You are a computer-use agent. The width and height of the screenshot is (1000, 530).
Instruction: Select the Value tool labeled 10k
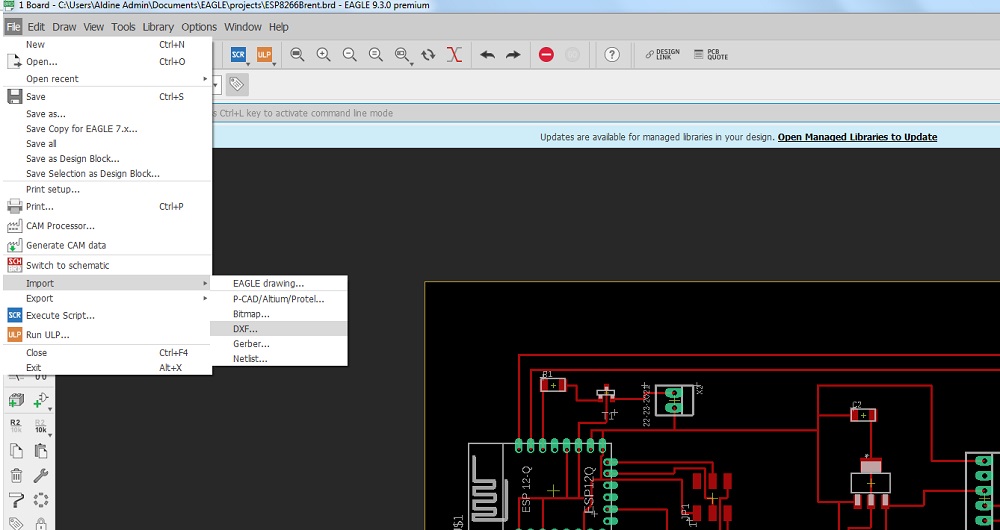tap(40, 425)
